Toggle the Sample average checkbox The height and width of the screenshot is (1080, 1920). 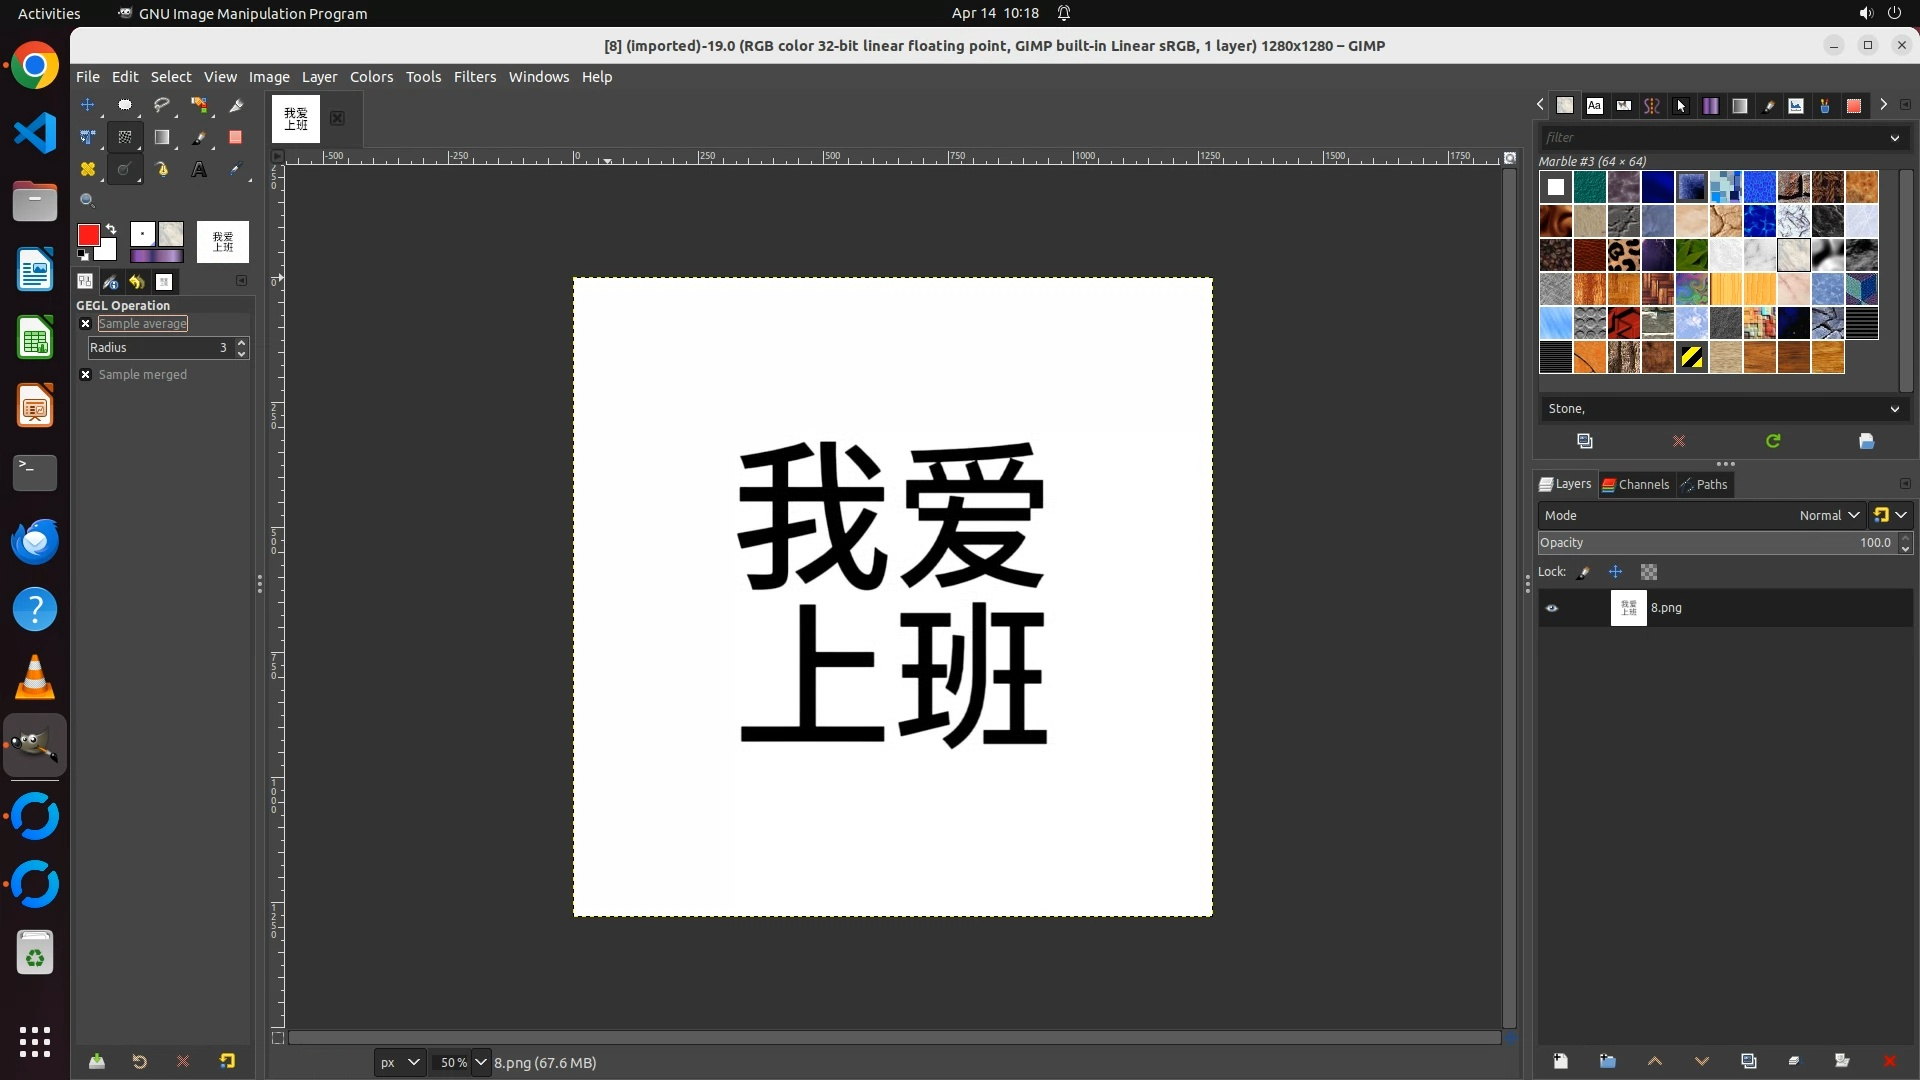tap(86, 324)
